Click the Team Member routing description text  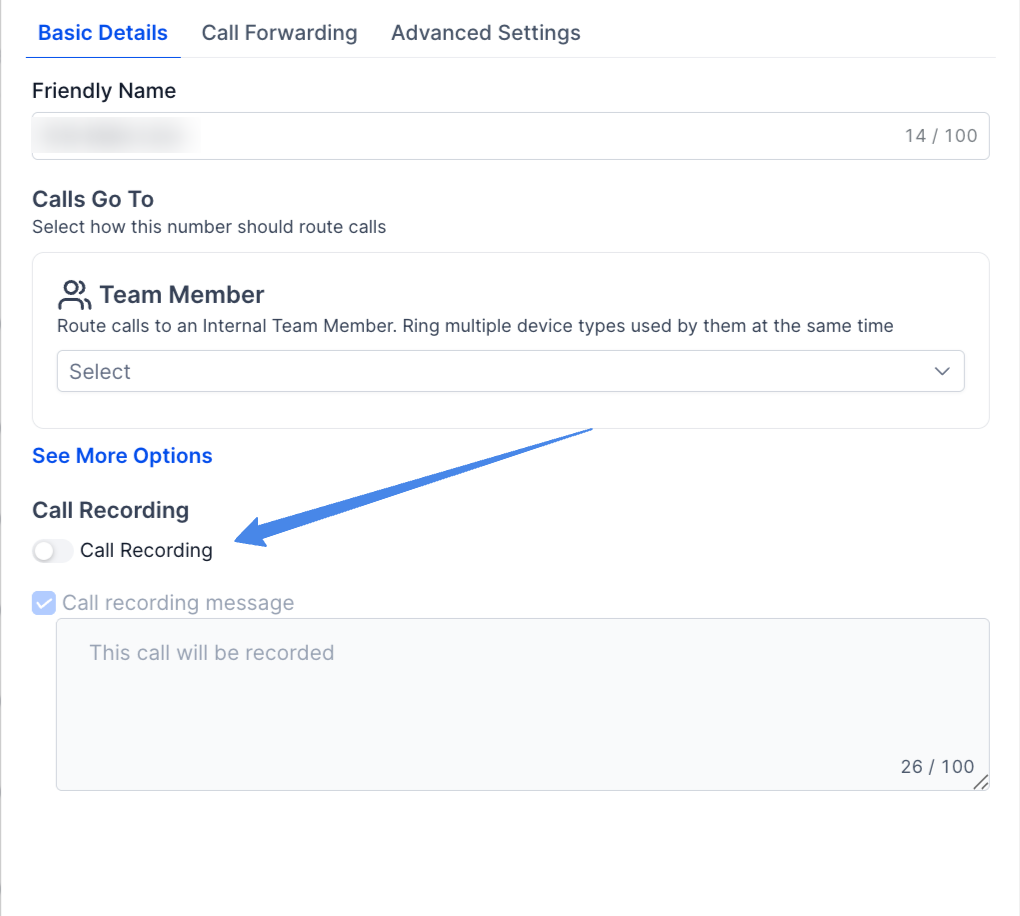tap(476, 325)
